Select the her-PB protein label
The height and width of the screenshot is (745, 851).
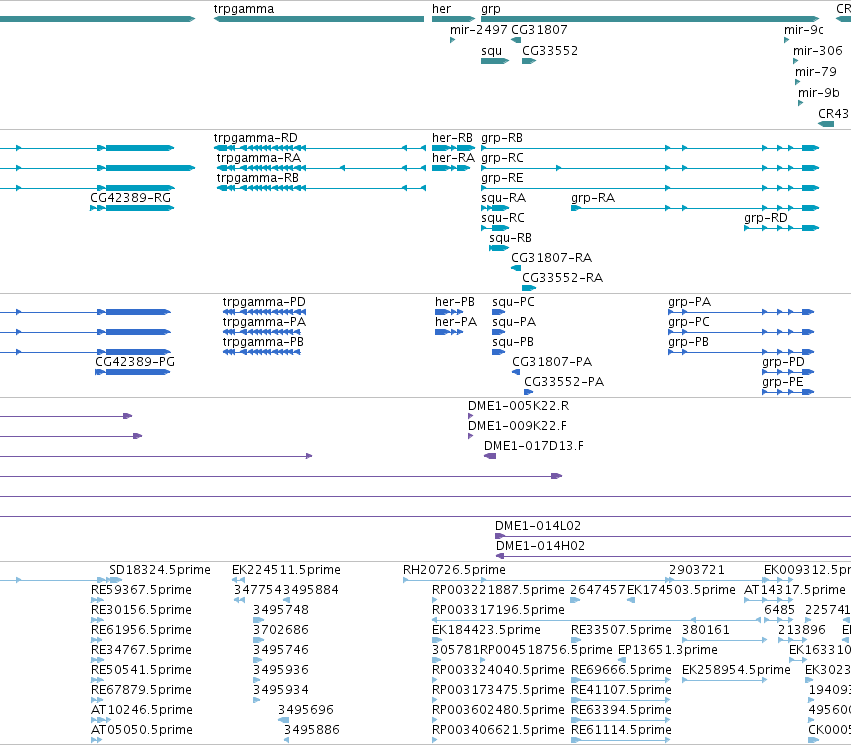(455, 302)
